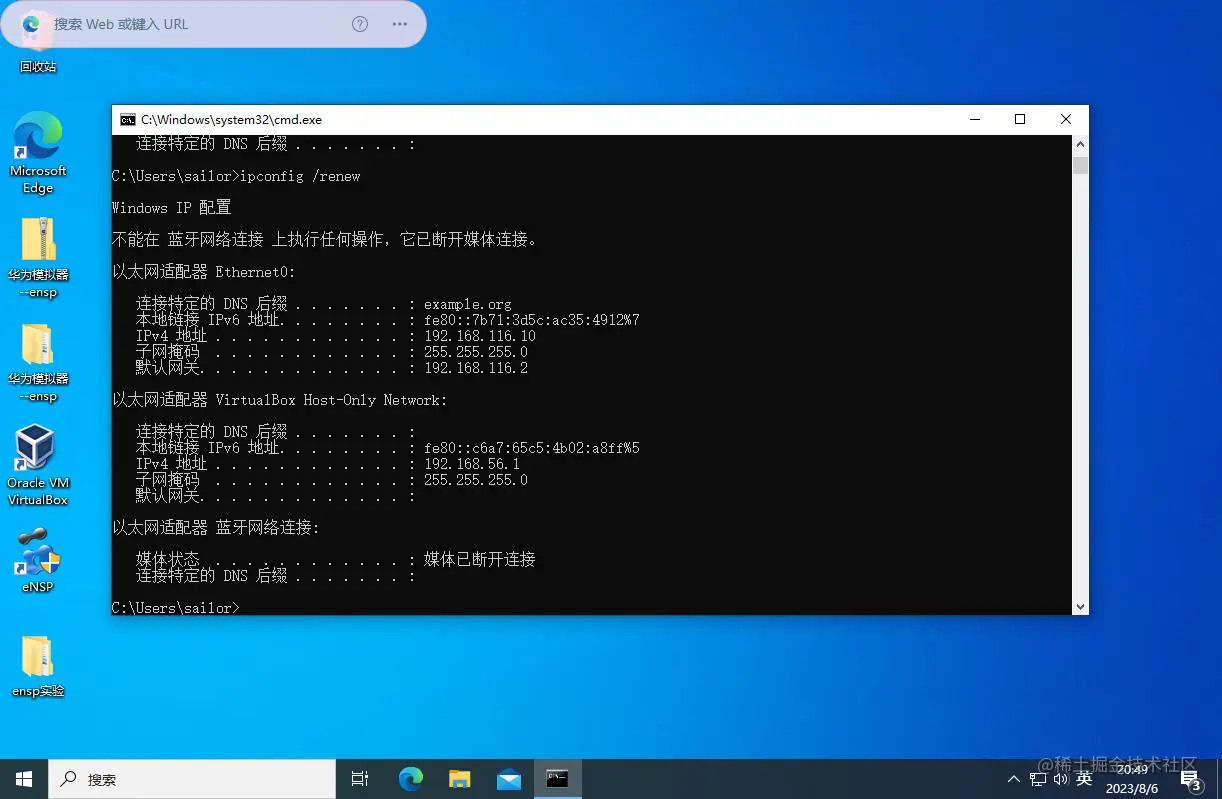Show hidden system tray icons
Viewport: 1222px width, 799px height.
[x=1014, y=779]
